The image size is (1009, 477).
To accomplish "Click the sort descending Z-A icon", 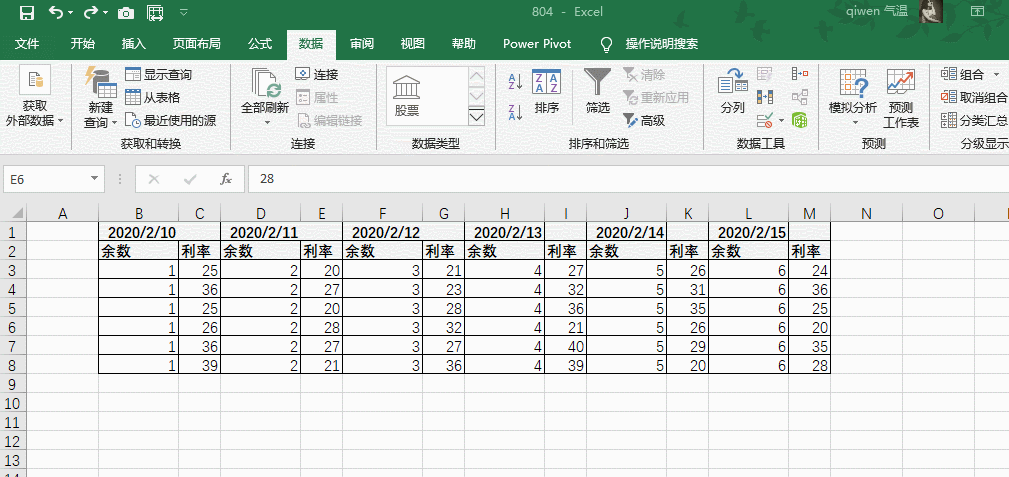I will (x=515, y=111).
